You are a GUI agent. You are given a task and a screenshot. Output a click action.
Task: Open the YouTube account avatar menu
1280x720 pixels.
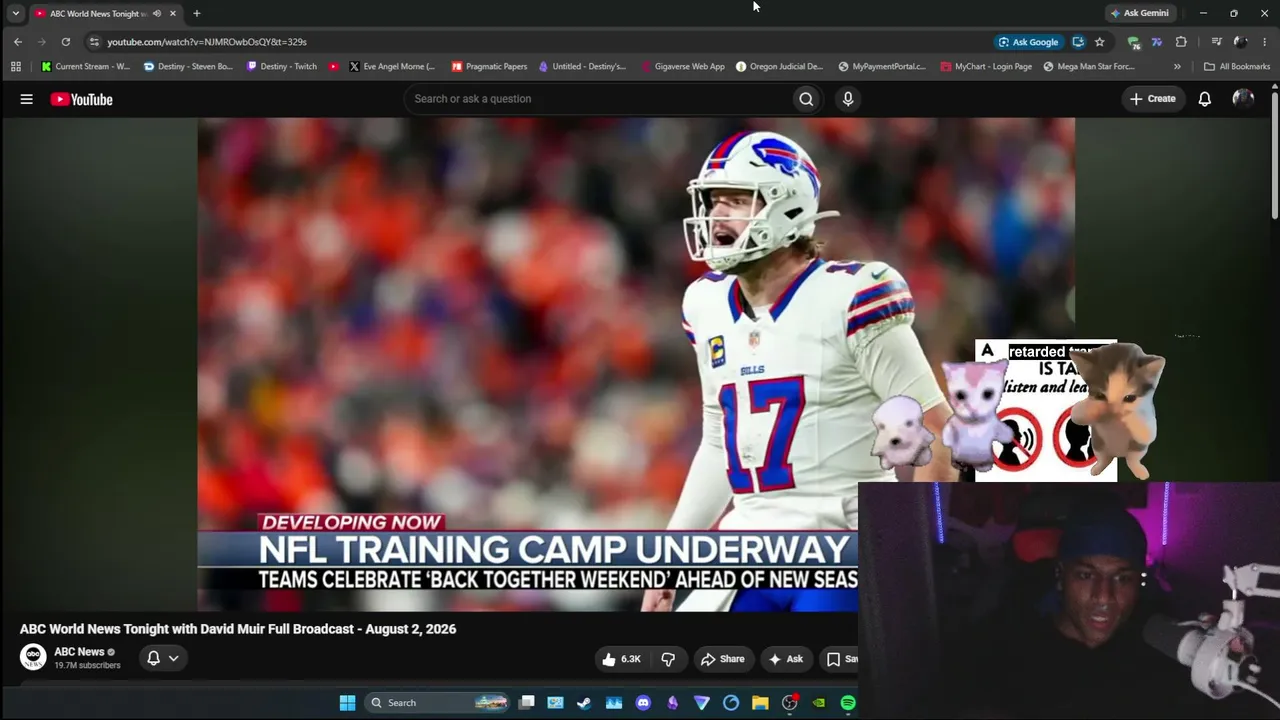(x=1243, y=98)
